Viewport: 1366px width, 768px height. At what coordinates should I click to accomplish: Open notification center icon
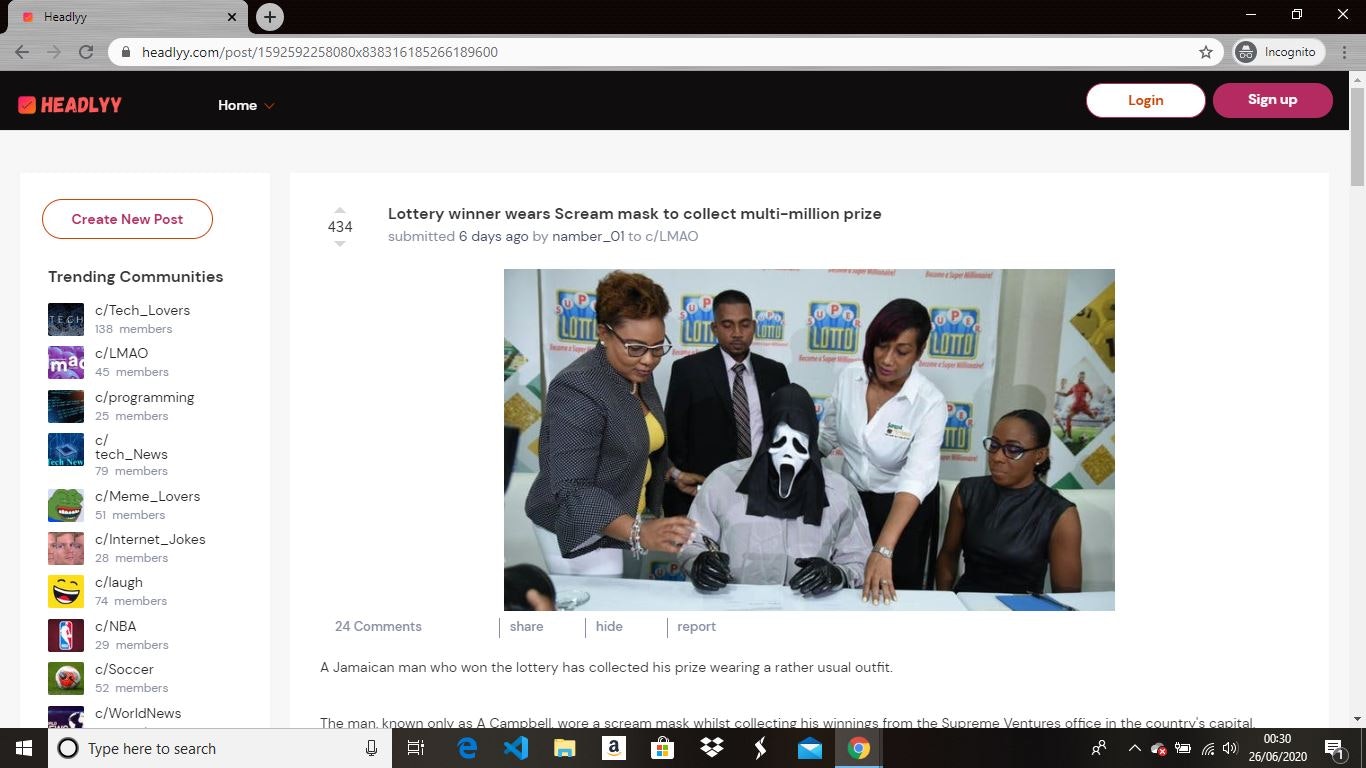pos(1334,748)
